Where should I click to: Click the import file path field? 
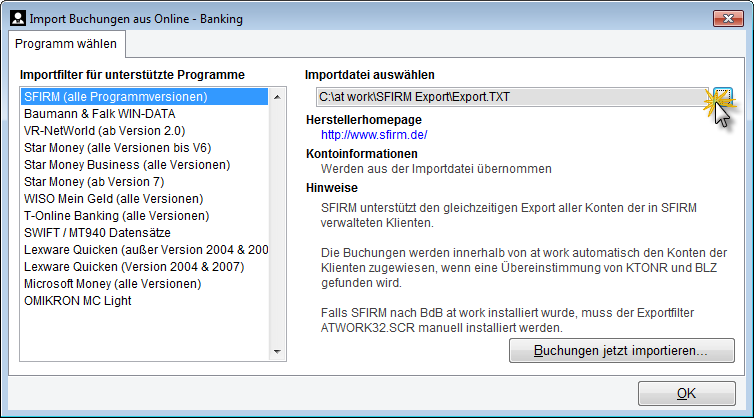[x=512, y=97]
